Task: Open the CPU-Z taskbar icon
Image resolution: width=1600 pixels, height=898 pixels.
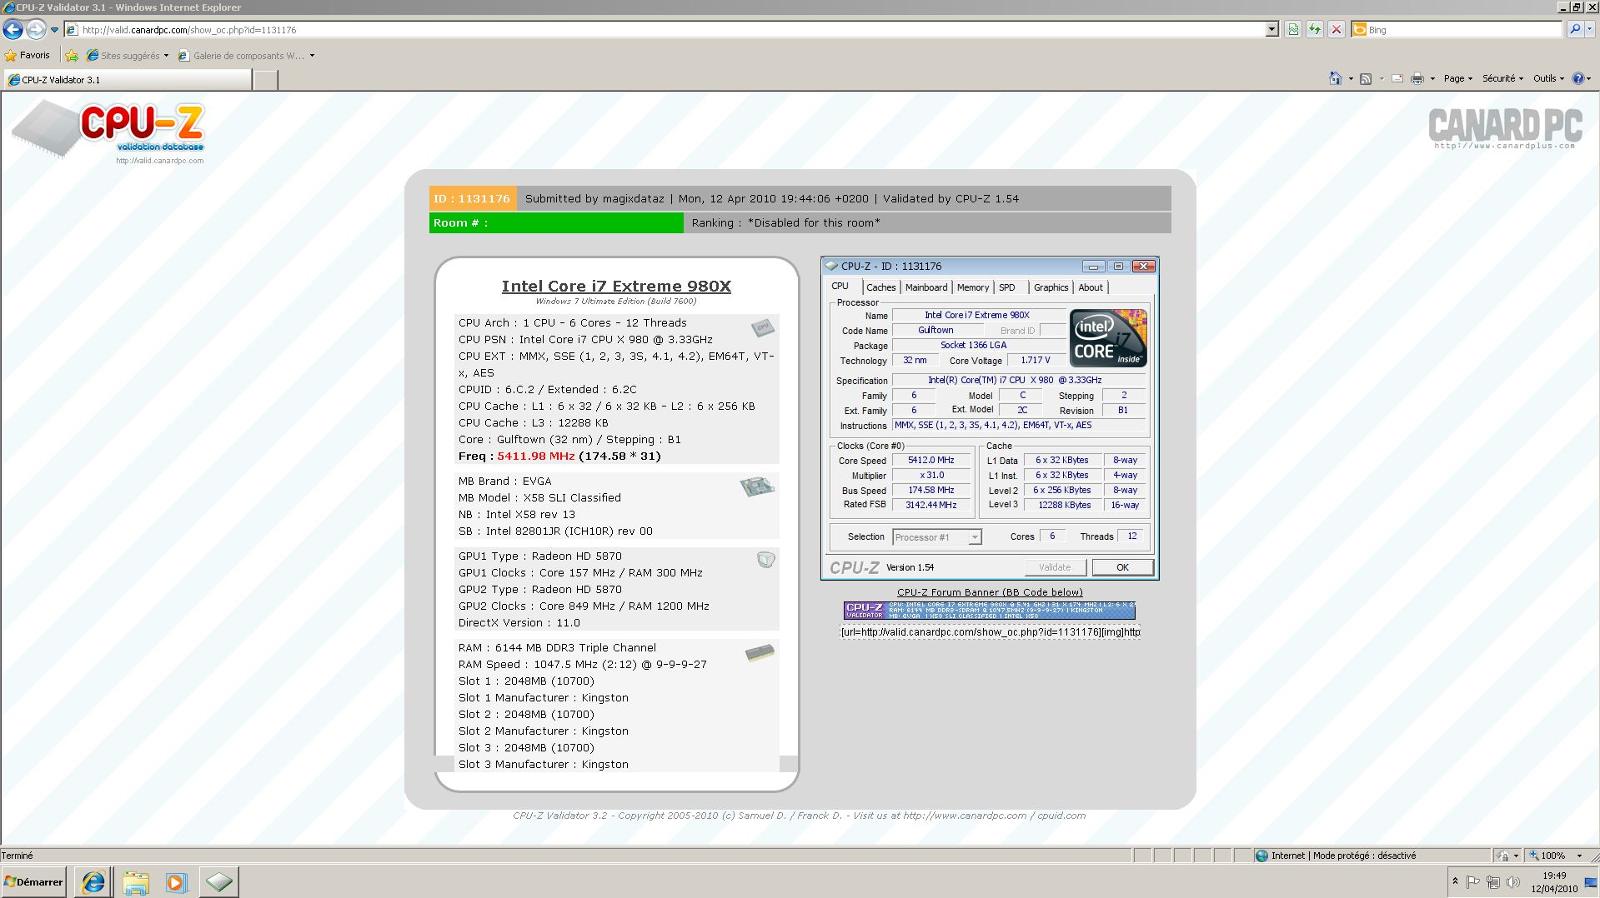Action: tap(219, 882)
